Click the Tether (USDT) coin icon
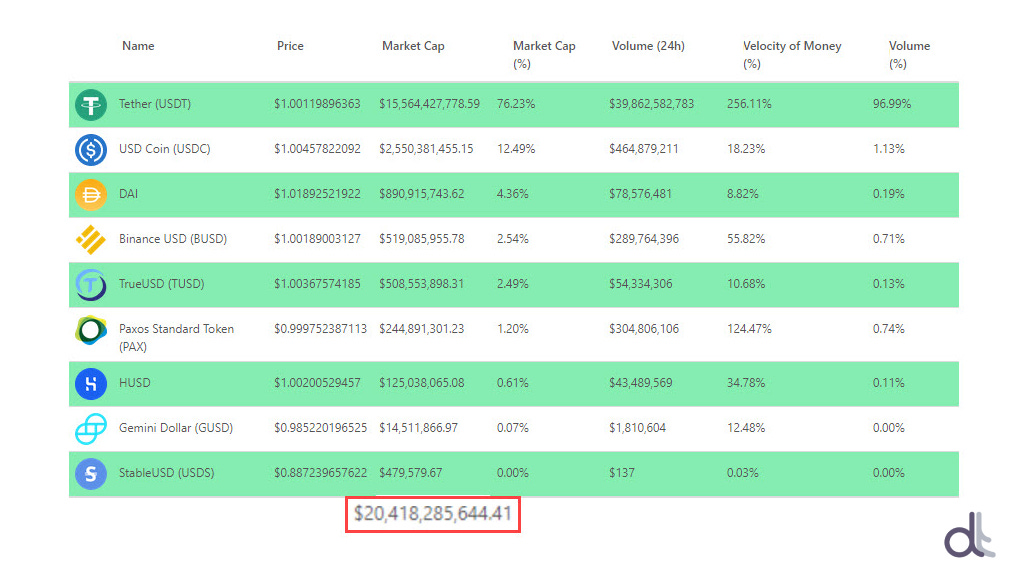 pyautogui.click(x=91, y=104)
